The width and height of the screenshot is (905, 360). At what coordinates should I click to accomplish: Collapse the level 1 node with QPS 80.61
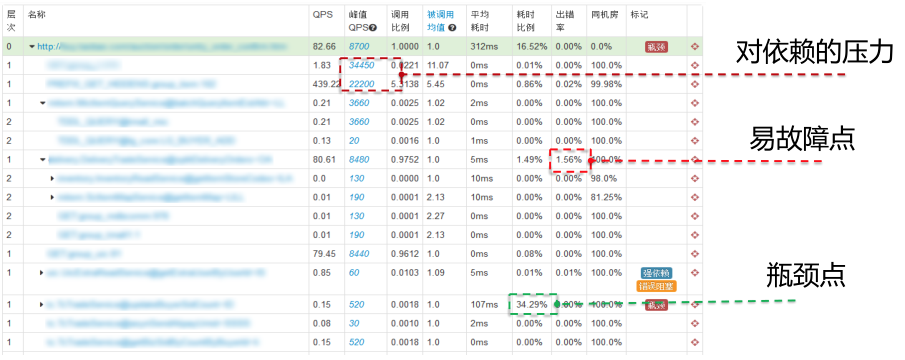coord(43,160)
